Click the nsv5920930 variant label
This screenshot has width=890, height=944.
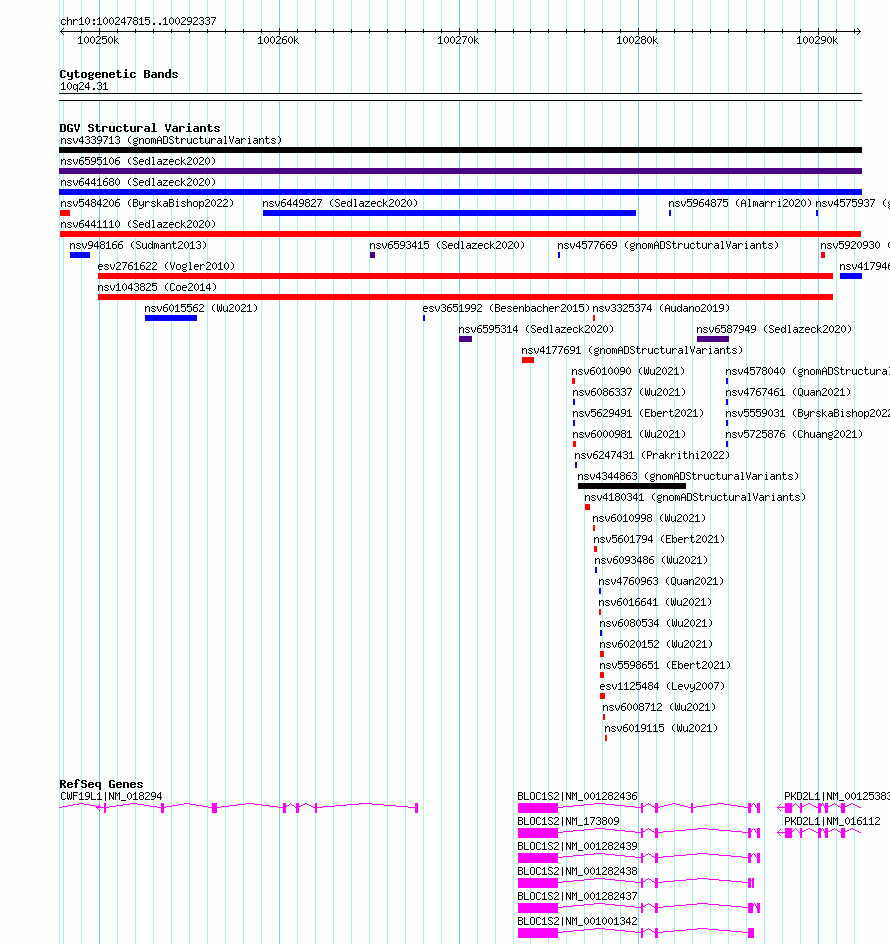(x=854, y=245)
